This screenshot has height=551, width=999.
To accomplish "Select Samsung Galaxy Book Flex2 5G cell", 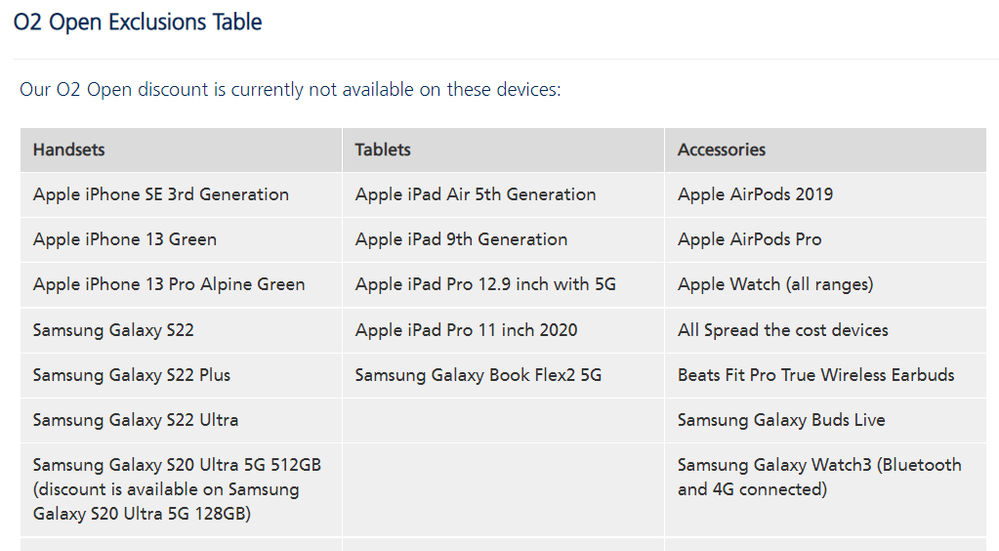I will 478,376.
